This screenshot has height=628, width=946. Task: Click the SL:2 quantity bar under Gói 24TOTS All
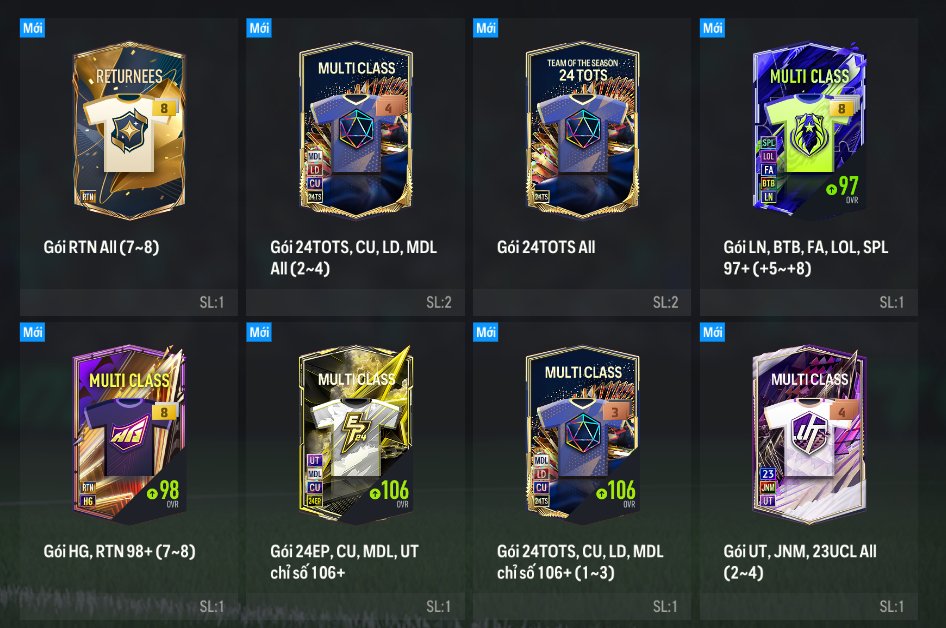pos(582,302)
